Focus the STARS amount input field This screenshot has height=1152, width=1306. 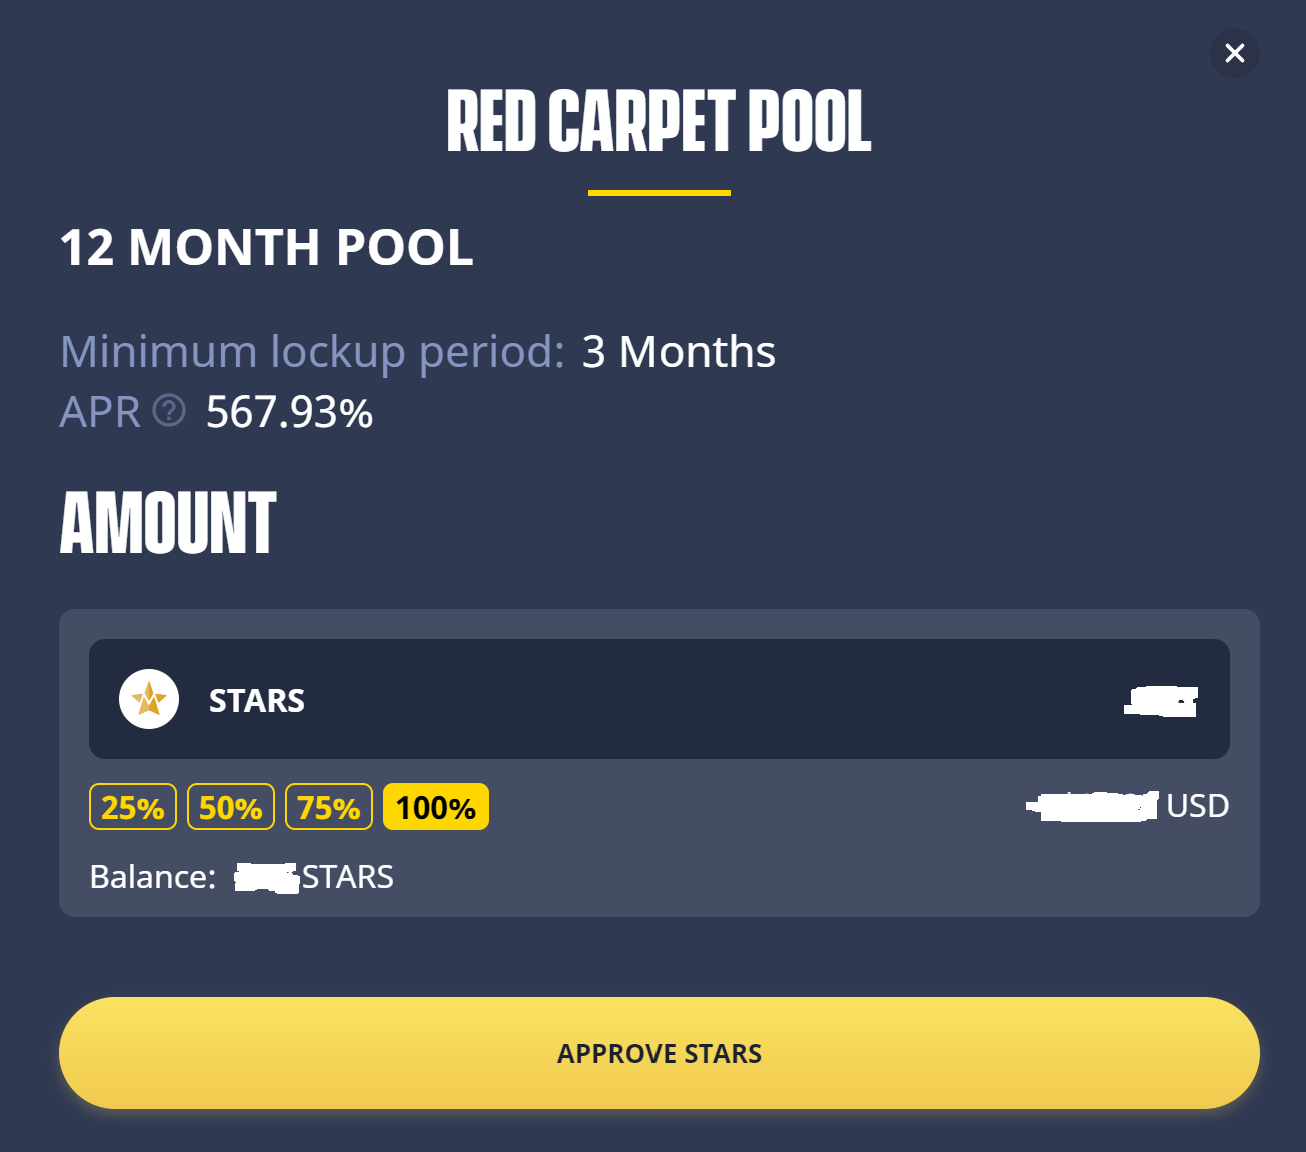[x=659, y=699]
